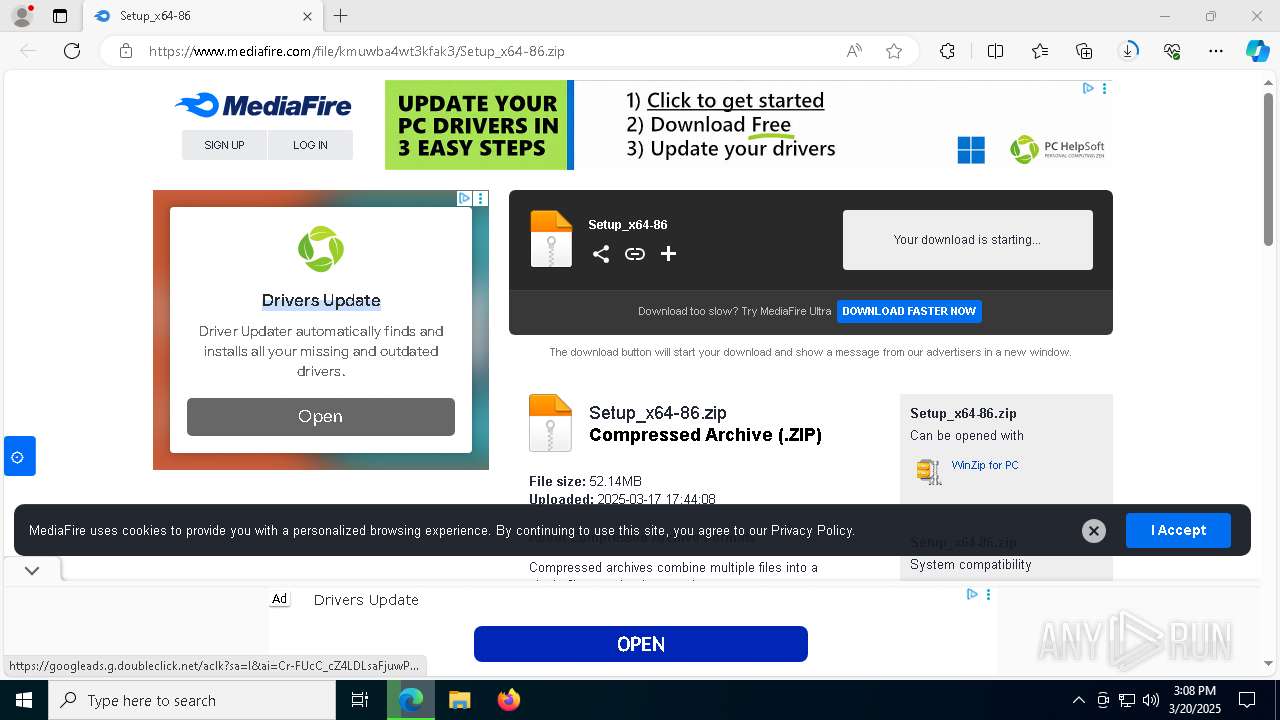
Task: Open Settings and more ellipsis menu
Action: 1216,51
